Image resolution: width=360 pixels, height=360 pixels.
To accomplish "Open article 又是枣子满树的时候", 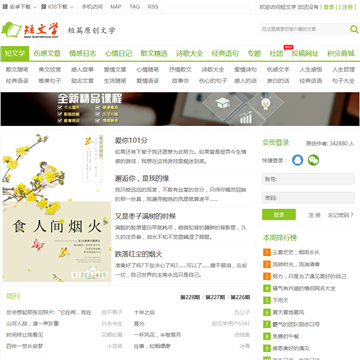I will click(x=145, y=216).
